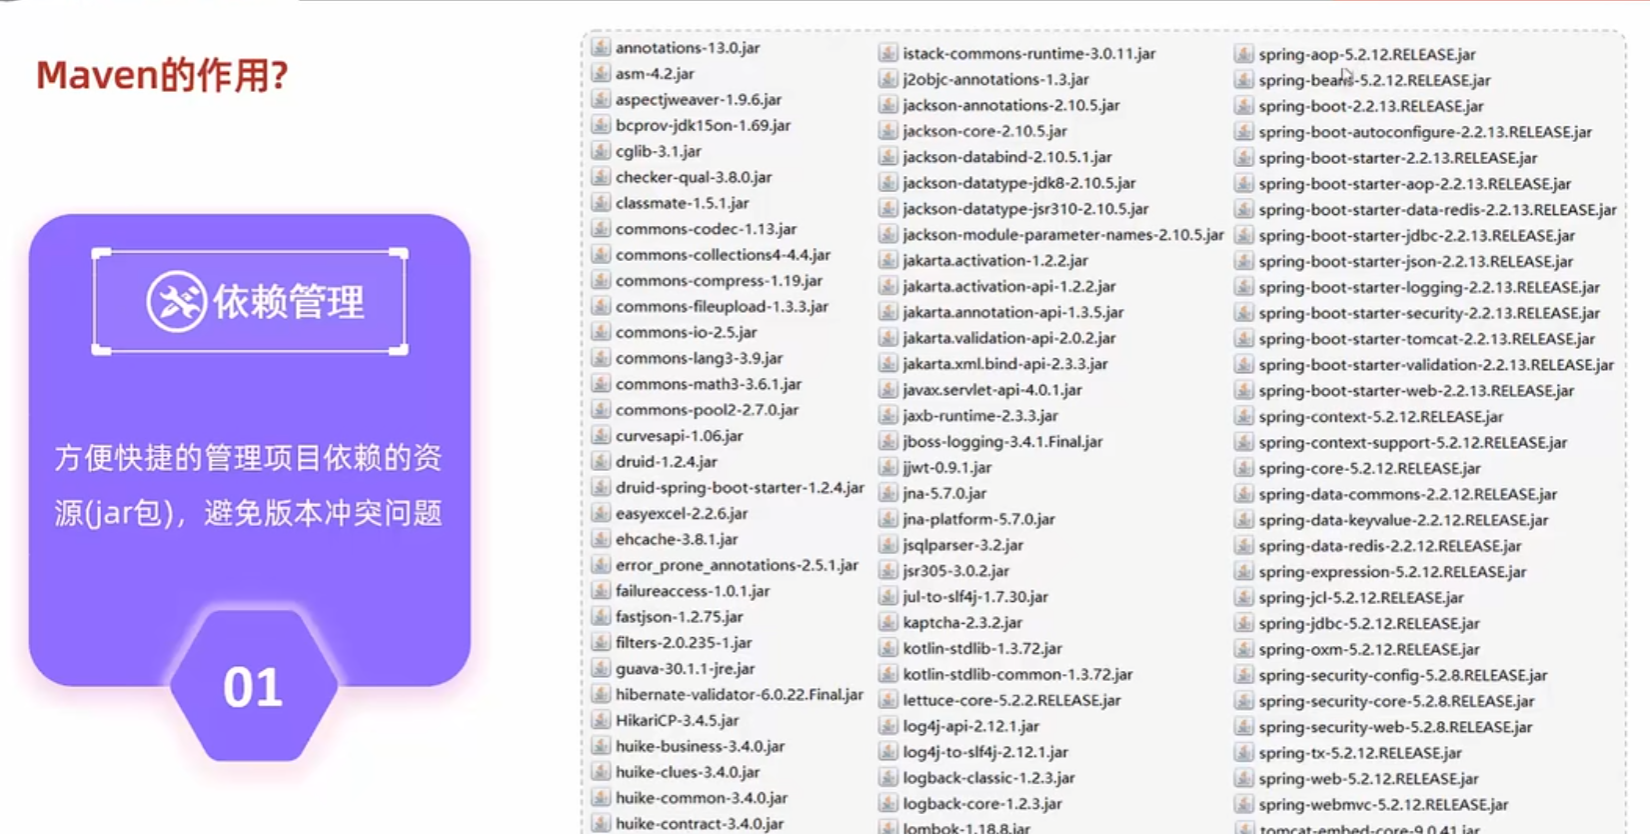Viewport: 1650px width, 834px height.
Task: Select file classmate-1.5.1.jar
Action: 682,203
